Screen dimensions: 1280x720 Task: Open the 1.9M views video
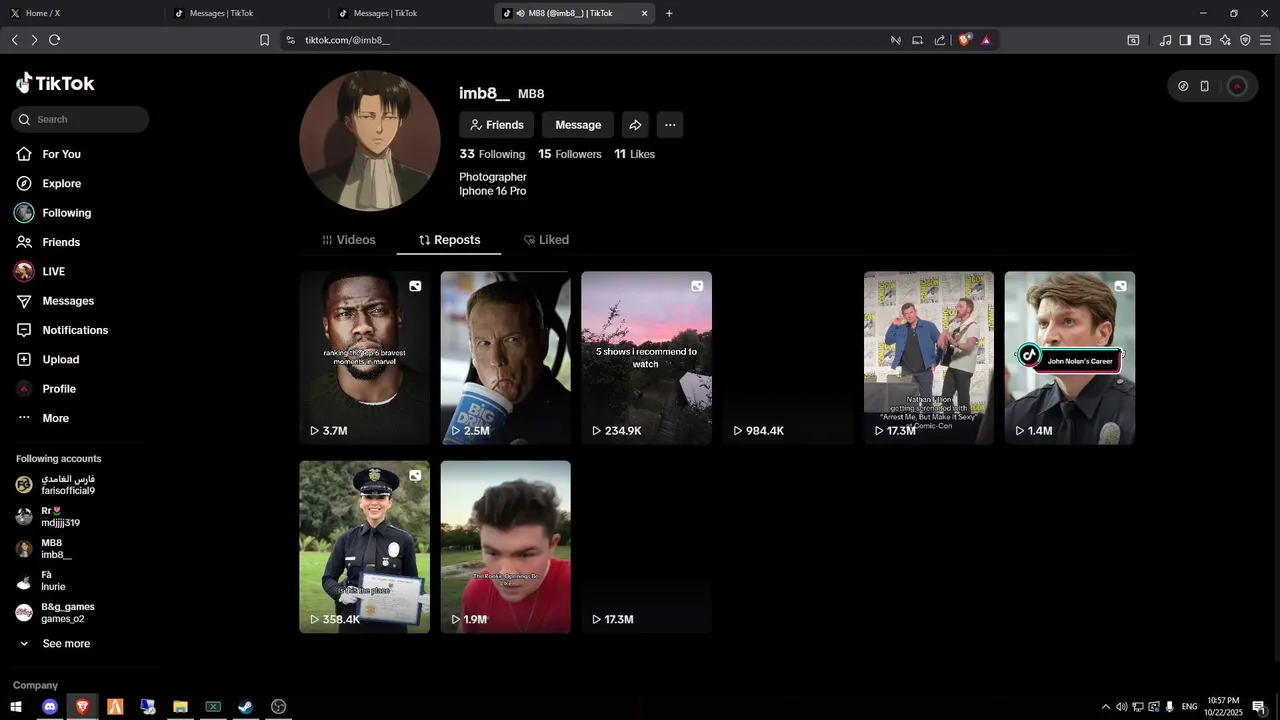pos(506,547)
